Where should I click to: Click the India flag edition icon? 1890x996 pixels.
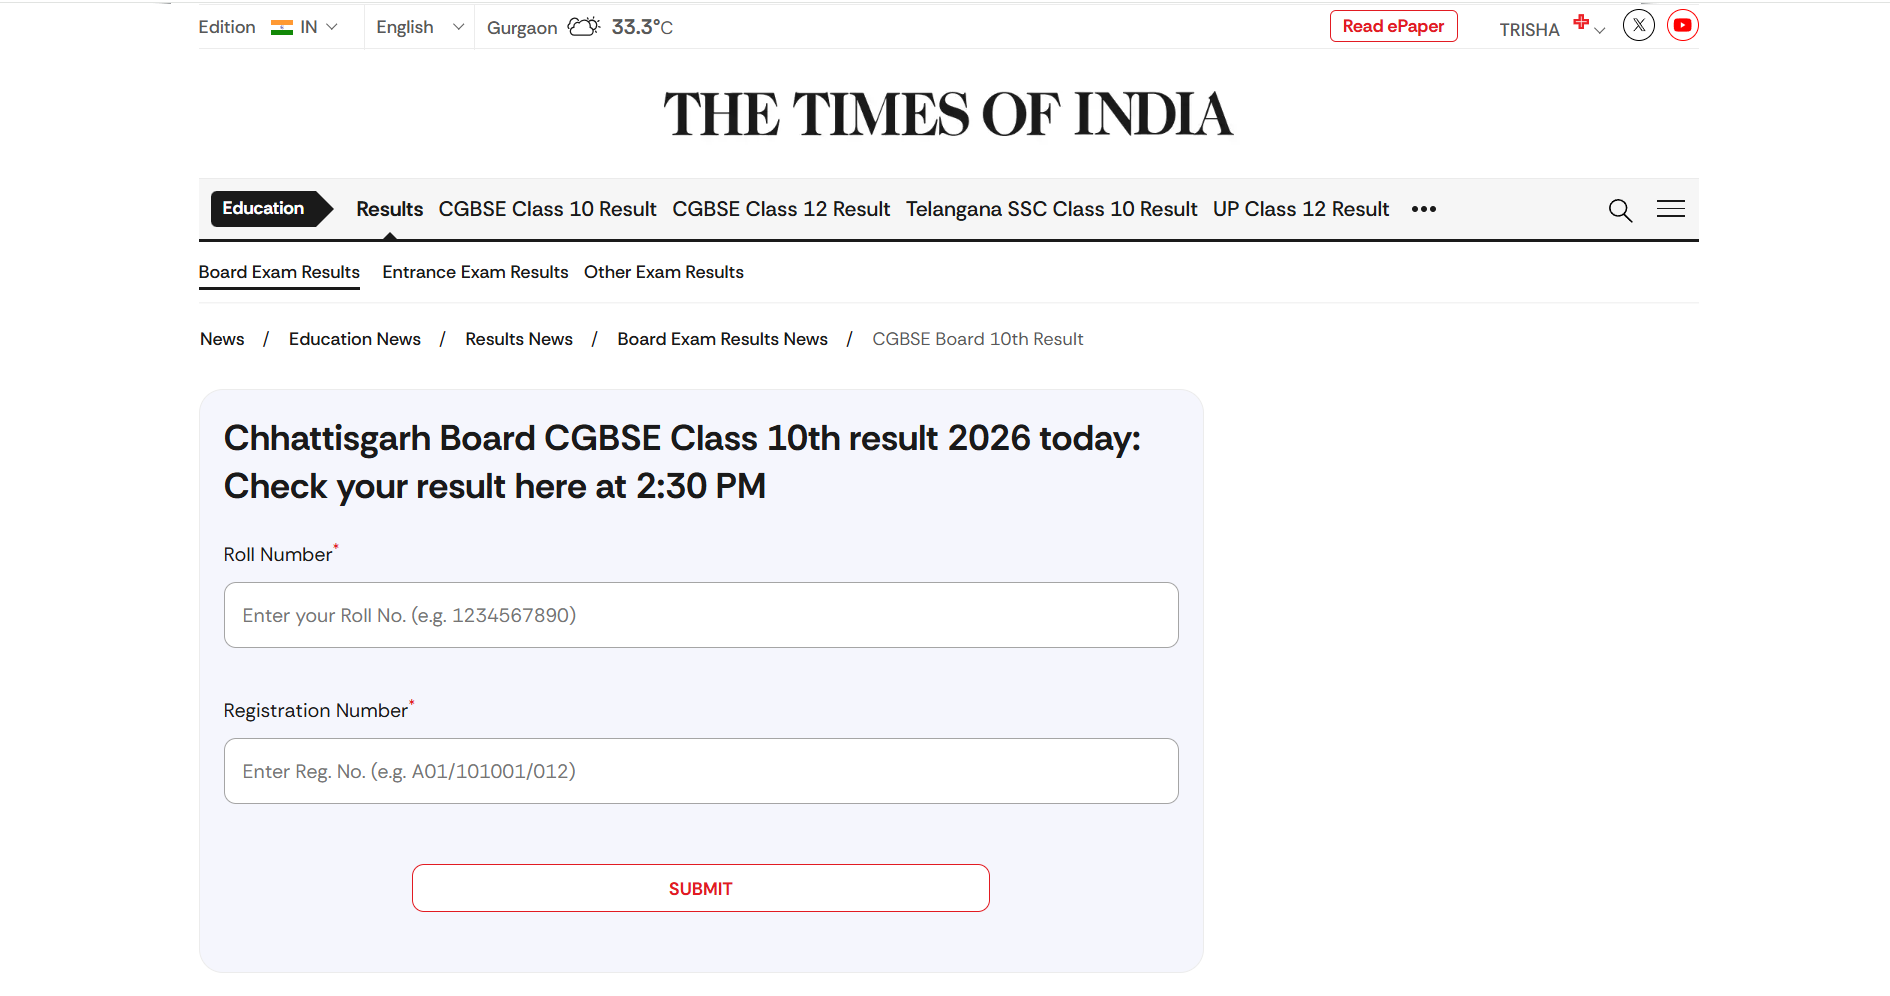pos(282,28)
